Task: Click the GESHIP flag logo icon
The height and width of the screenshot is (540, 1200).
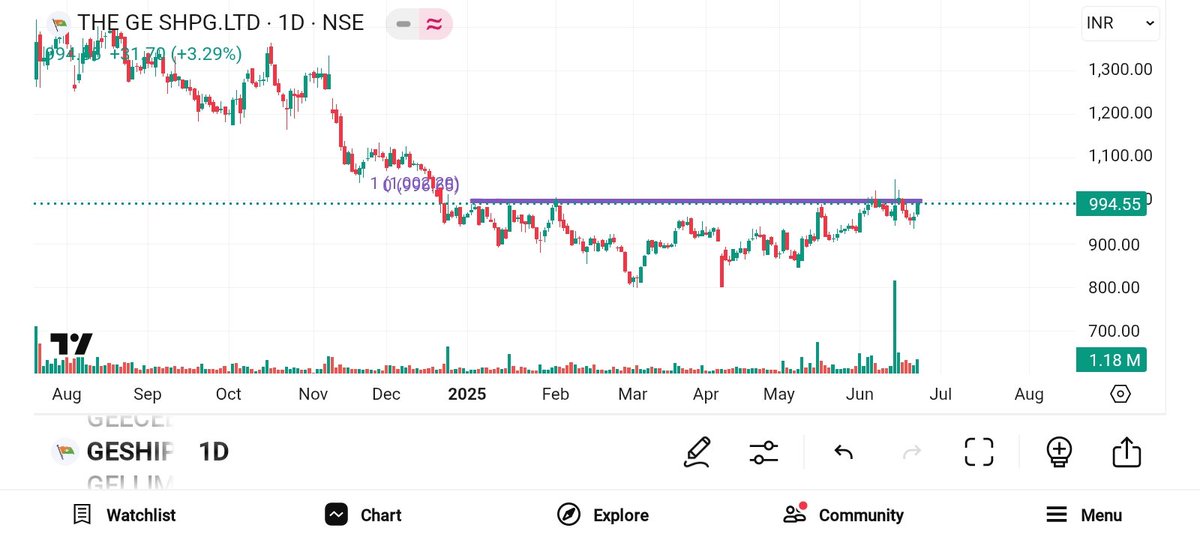Action: 64,452
